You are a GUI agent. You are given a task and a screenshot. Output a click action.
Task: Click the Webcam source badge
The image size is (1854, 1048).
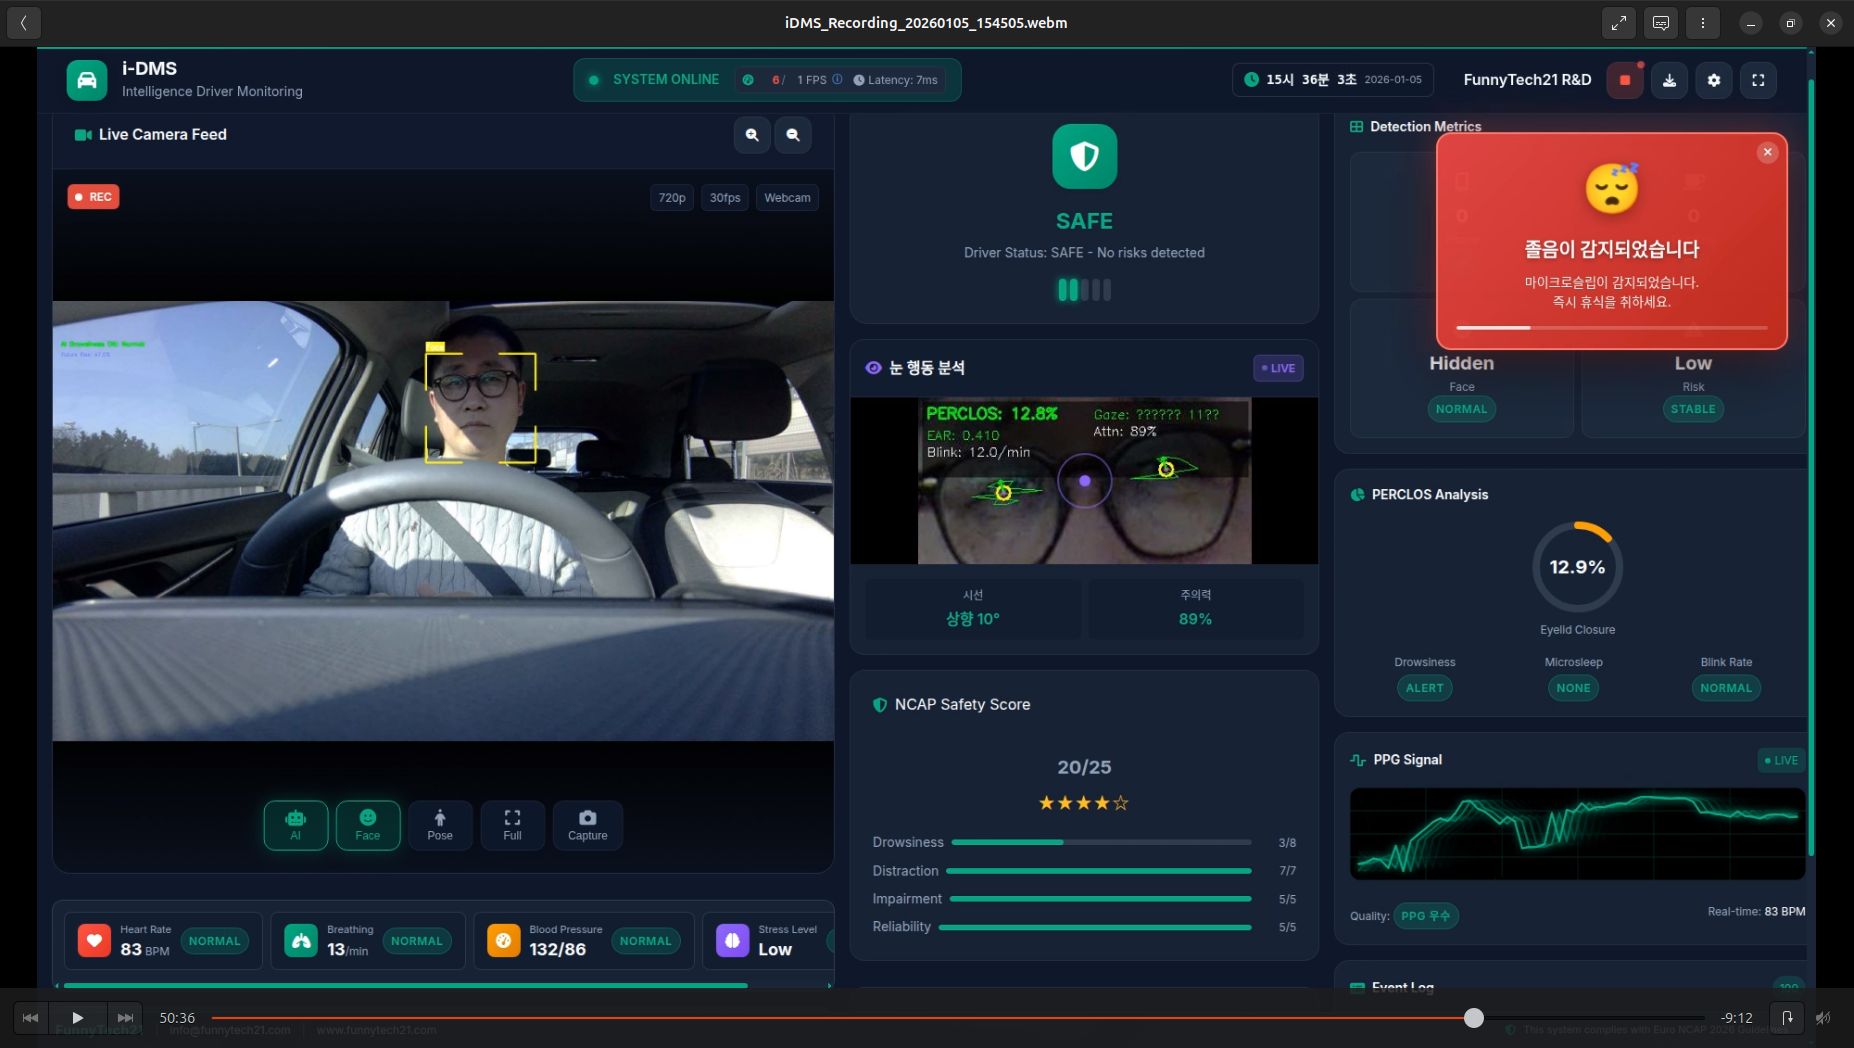point(787,198)
